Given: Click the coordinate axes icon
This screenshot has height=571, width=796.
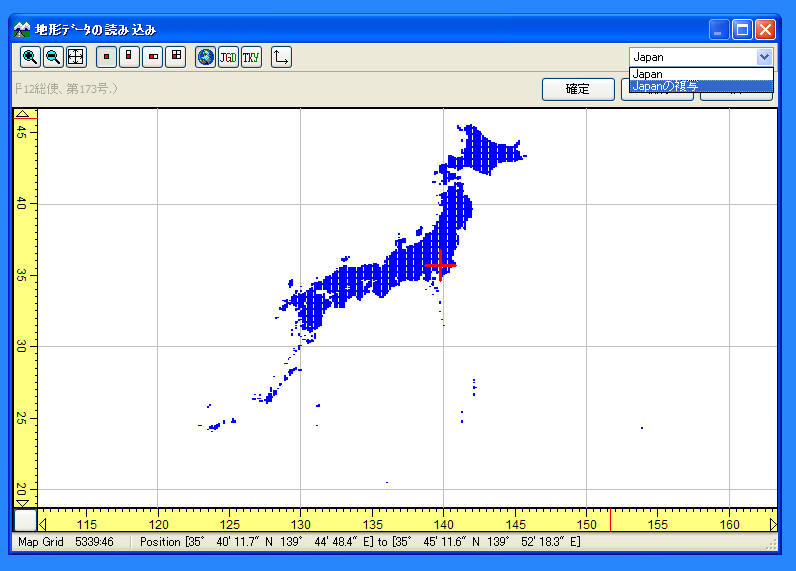Looking at the screenshot, I should (x=281, y=57).
